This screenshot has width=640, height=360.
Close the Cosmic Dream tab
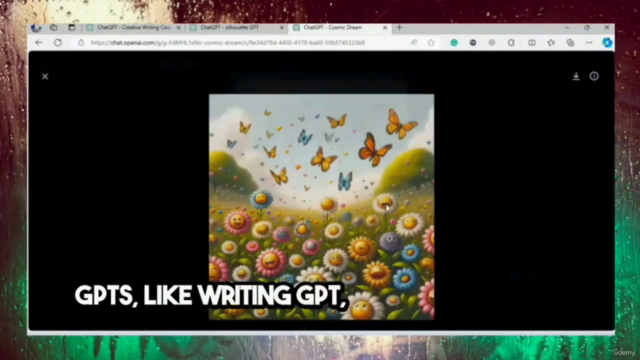click(x=384, y=28)
